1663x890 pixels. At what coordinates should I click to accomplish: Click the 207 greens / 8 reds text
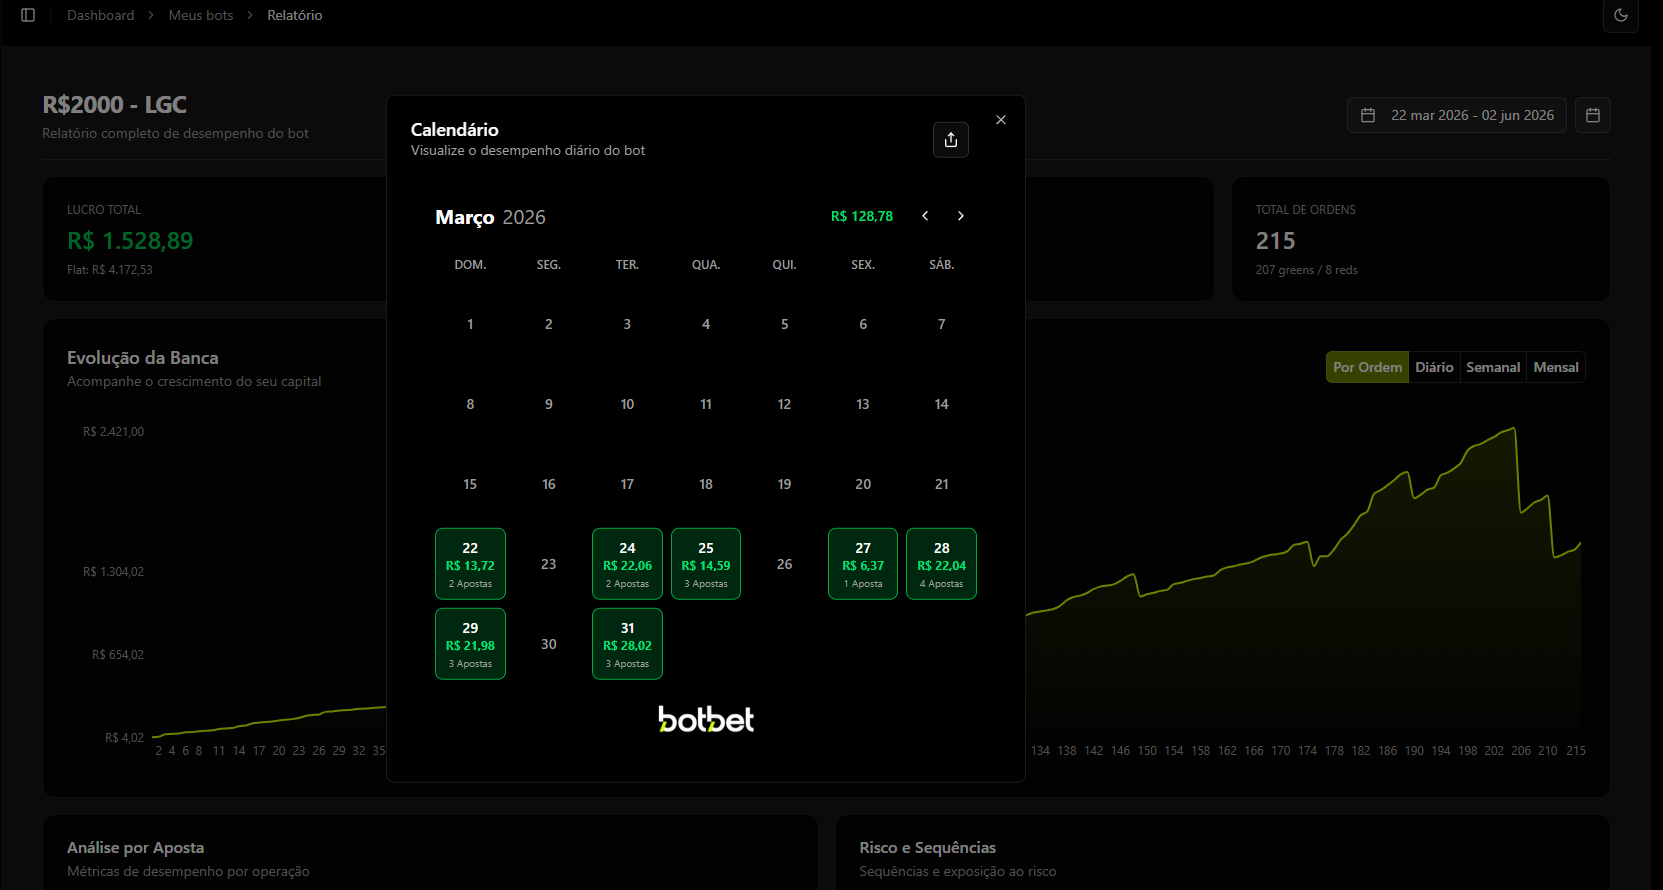coord(1307,270)
